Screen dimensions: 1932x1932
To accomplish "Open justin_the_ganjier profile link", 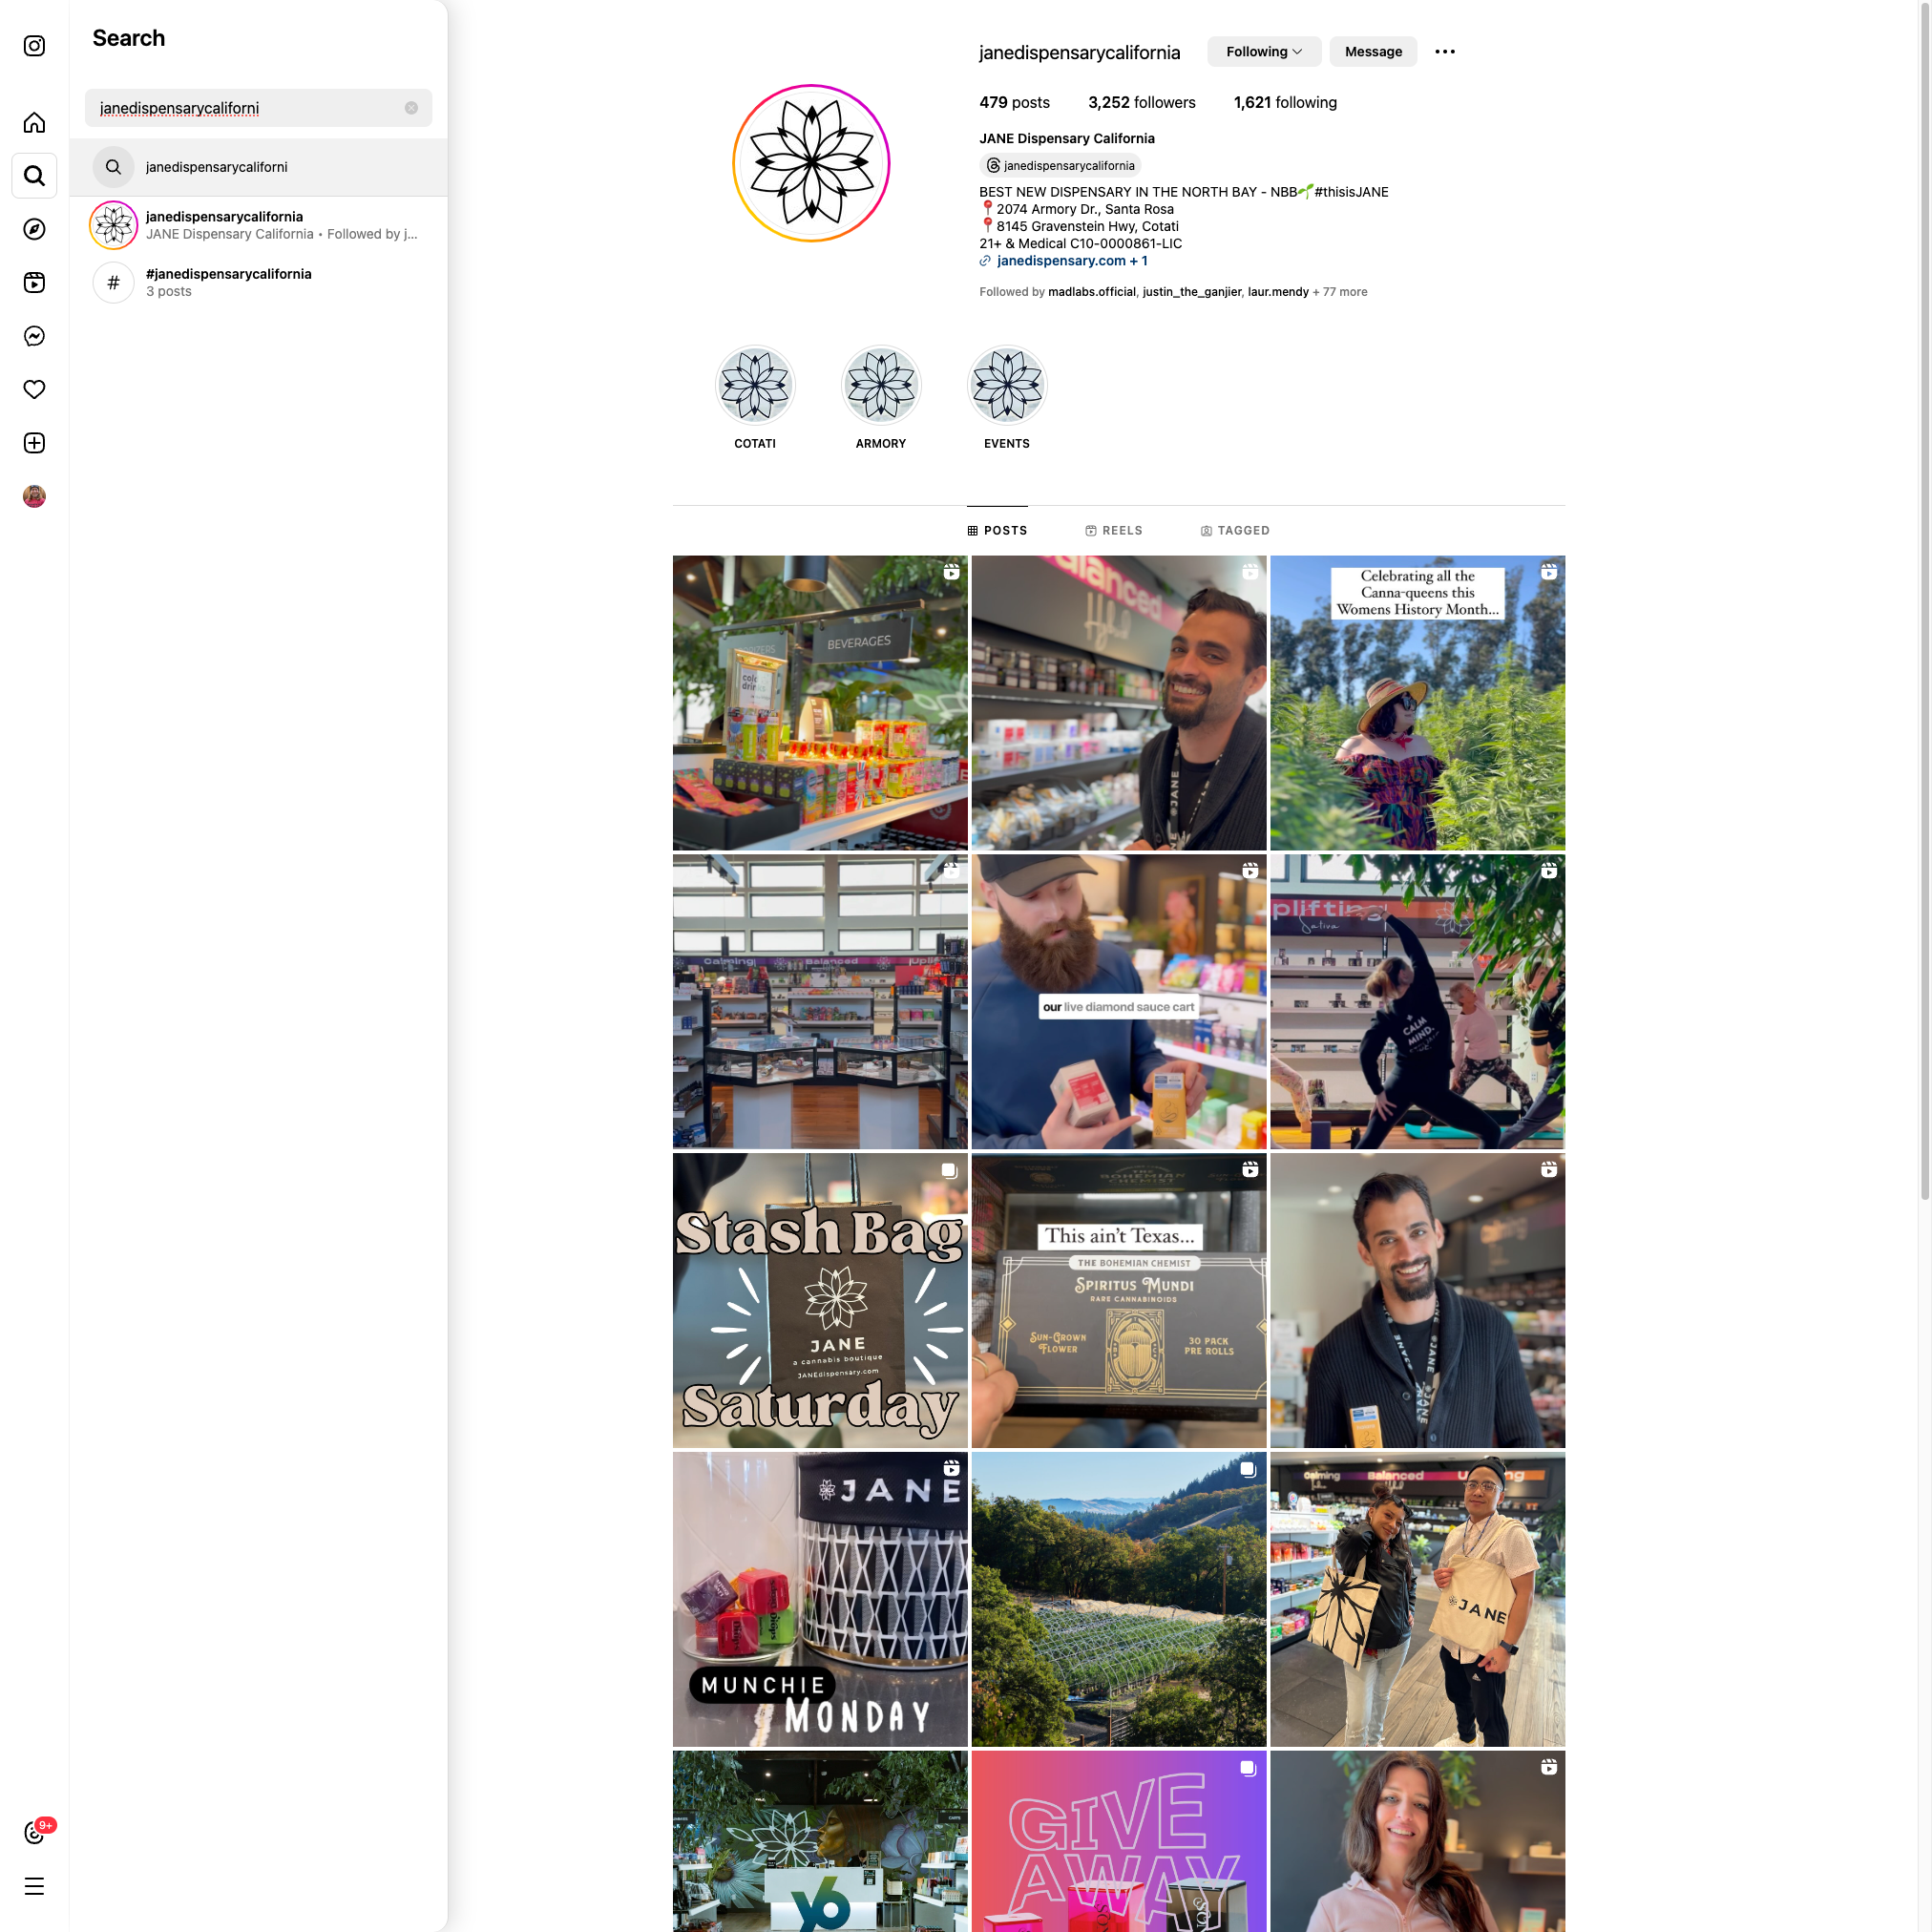I will [1191, 292].
